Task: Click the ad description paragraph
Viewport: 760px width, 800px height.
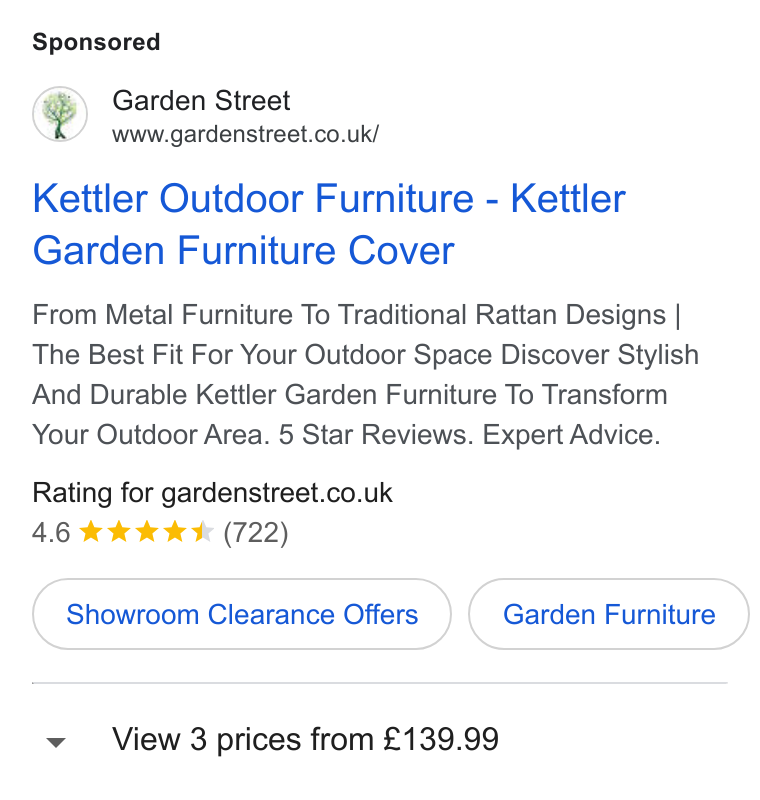Action: pos(365,374)
